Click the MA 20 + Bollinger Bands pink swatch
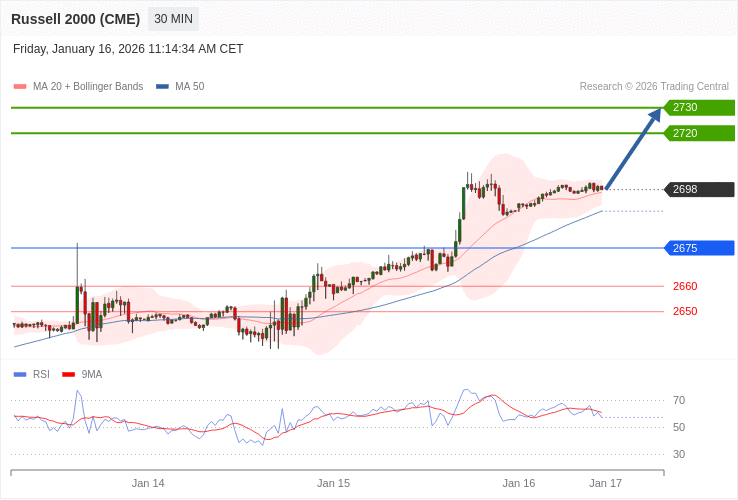 coord(20,87)
